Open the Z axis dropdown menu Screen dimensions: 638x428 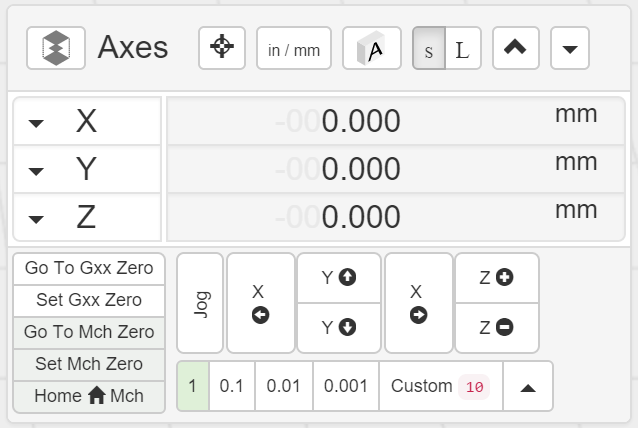(x=36, y=219)
